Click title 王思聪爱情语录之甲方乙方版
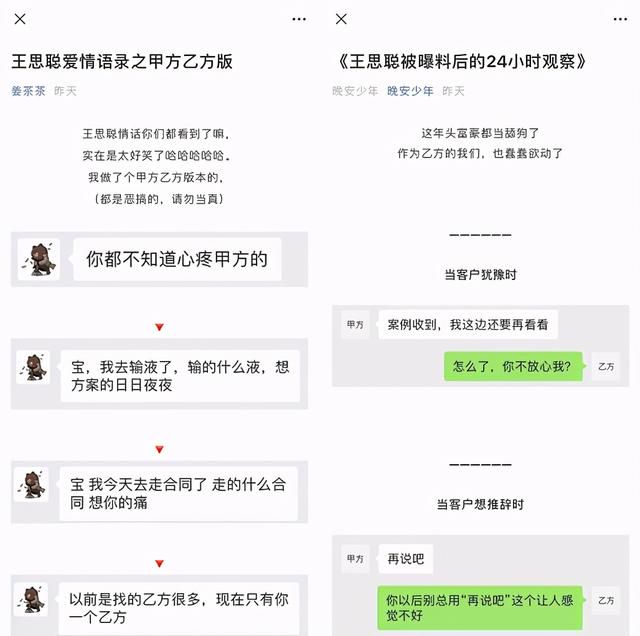 (122, 62)
